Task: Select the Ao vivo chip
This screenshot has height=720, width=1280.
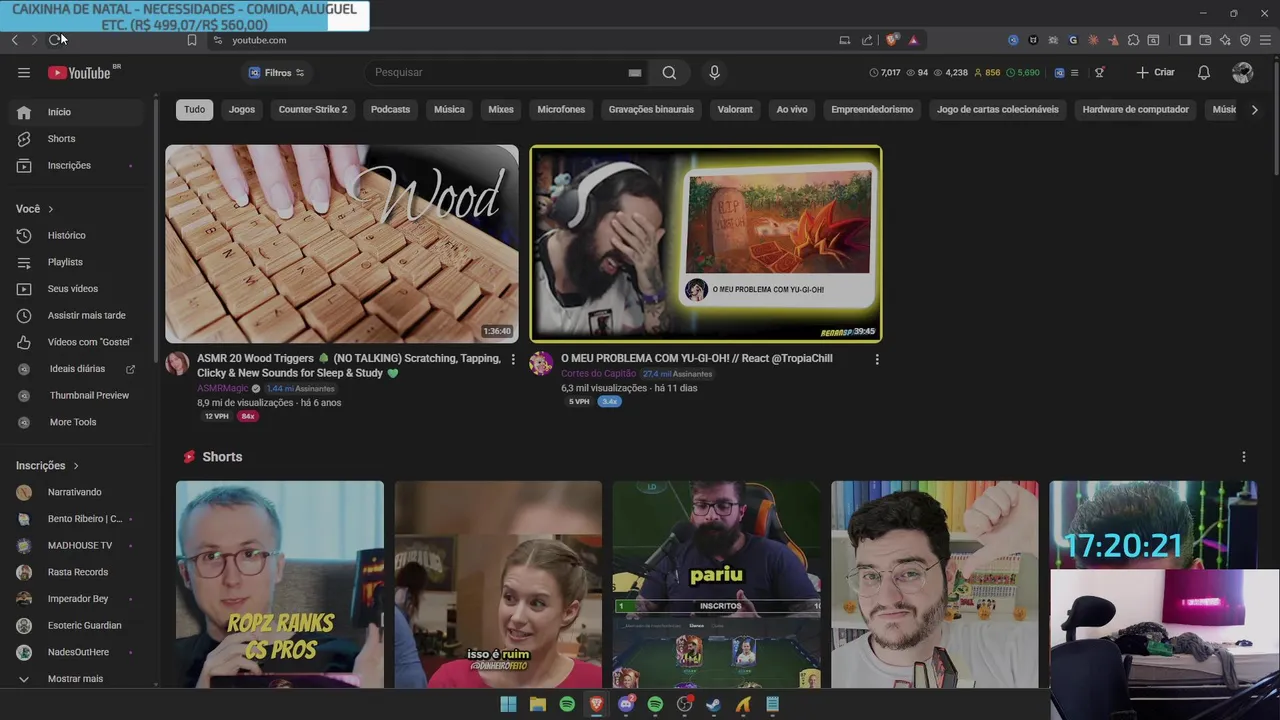Action: pyautogui.click(x=792, y=110)
